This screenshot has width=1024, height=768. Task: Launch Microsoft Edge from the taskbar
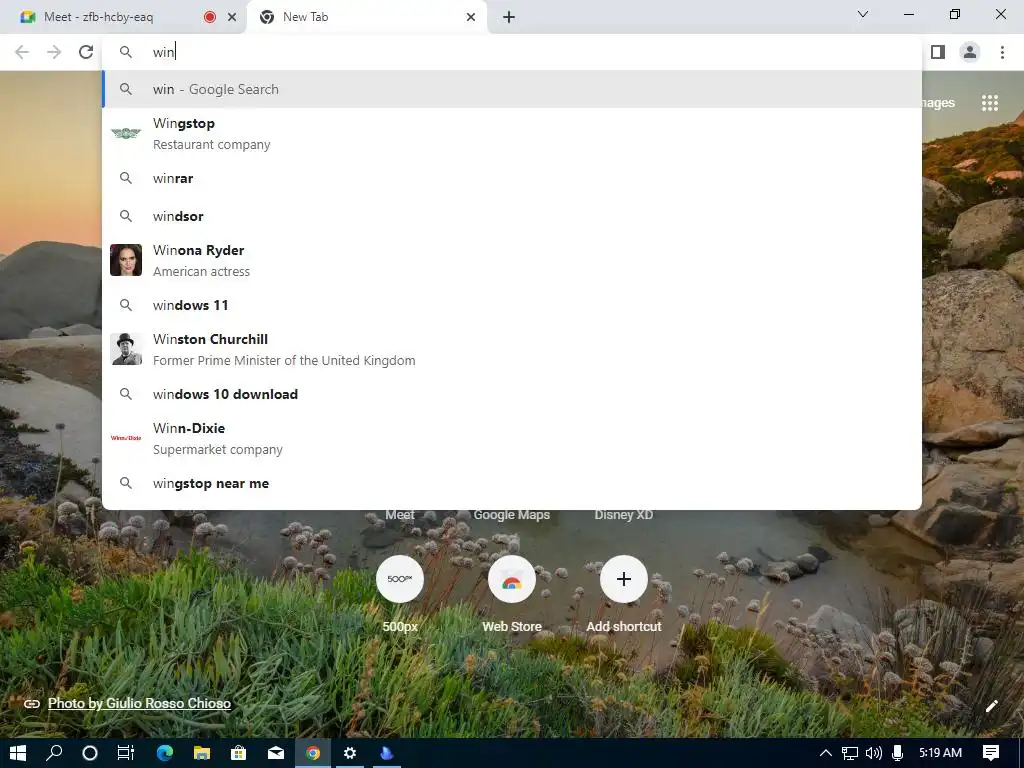pyautogui.click(x=165, y=753)
